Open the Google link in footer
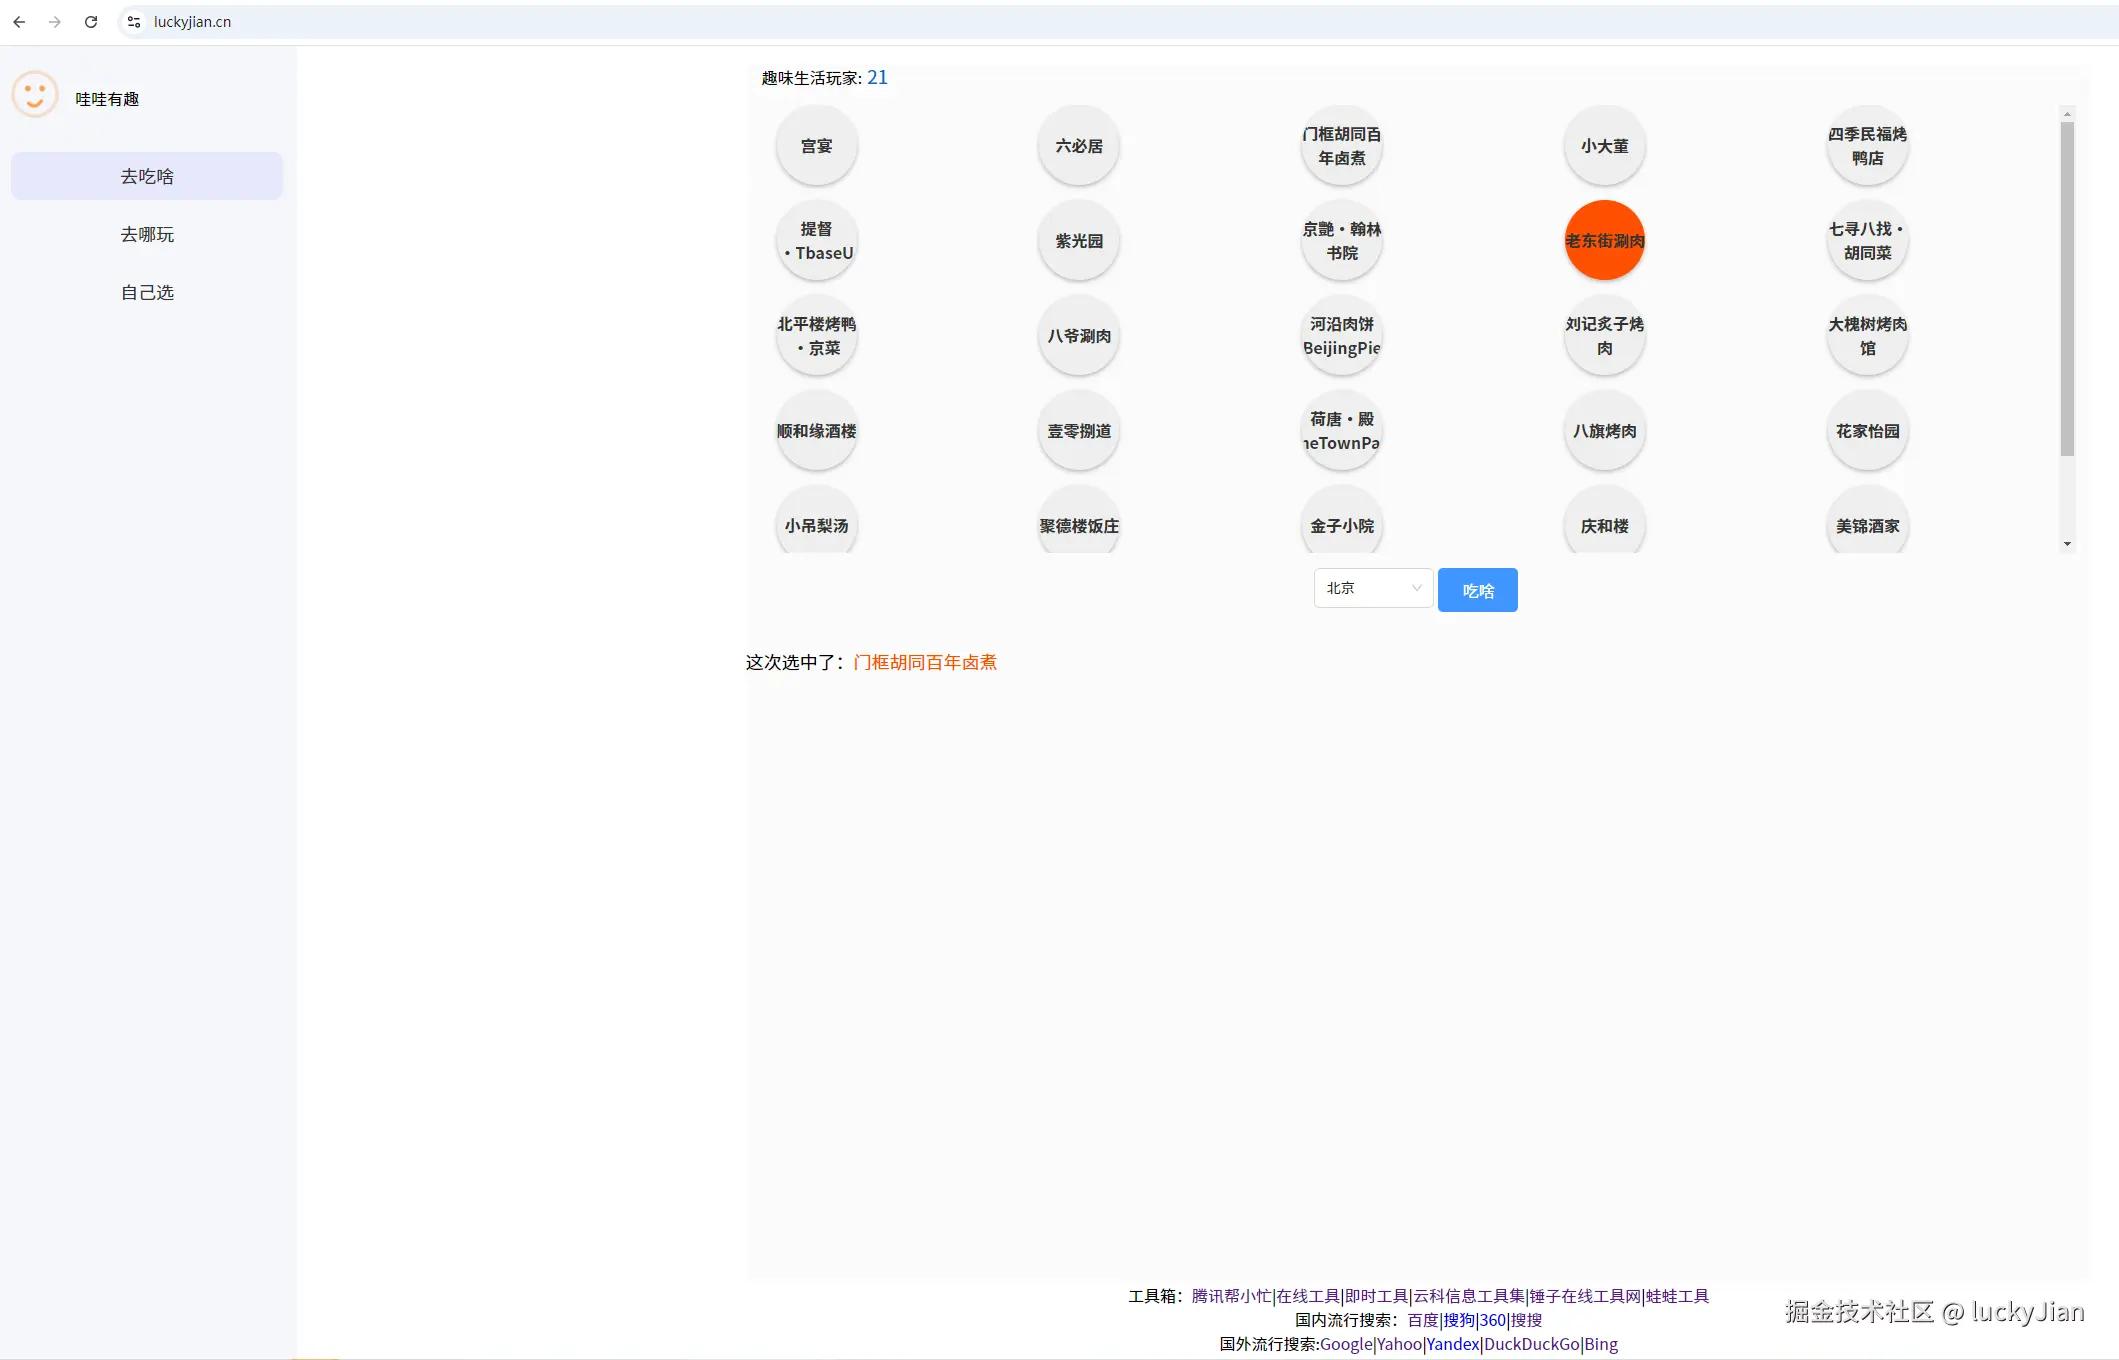This screenshot has height=1360, width=2119. tap(1346, 1344)
